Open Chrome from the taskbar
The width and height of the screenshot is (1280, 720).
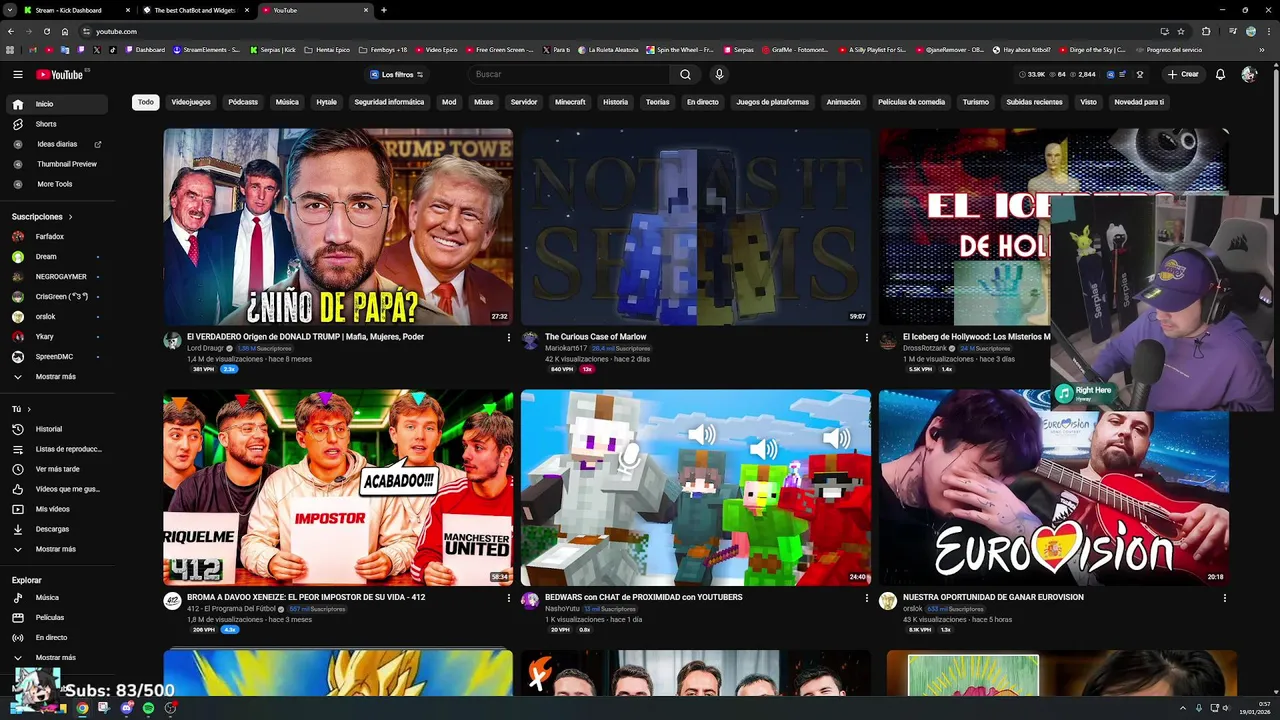coord(82,708)
